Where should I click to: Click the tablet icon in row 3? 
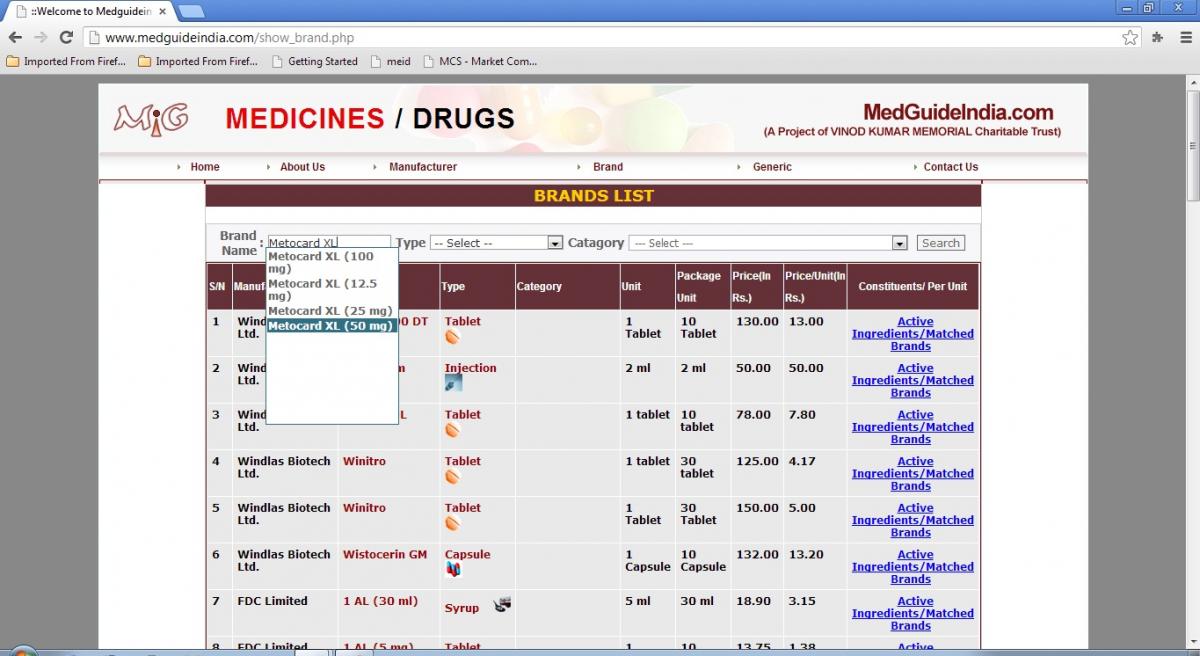(452, 430)
